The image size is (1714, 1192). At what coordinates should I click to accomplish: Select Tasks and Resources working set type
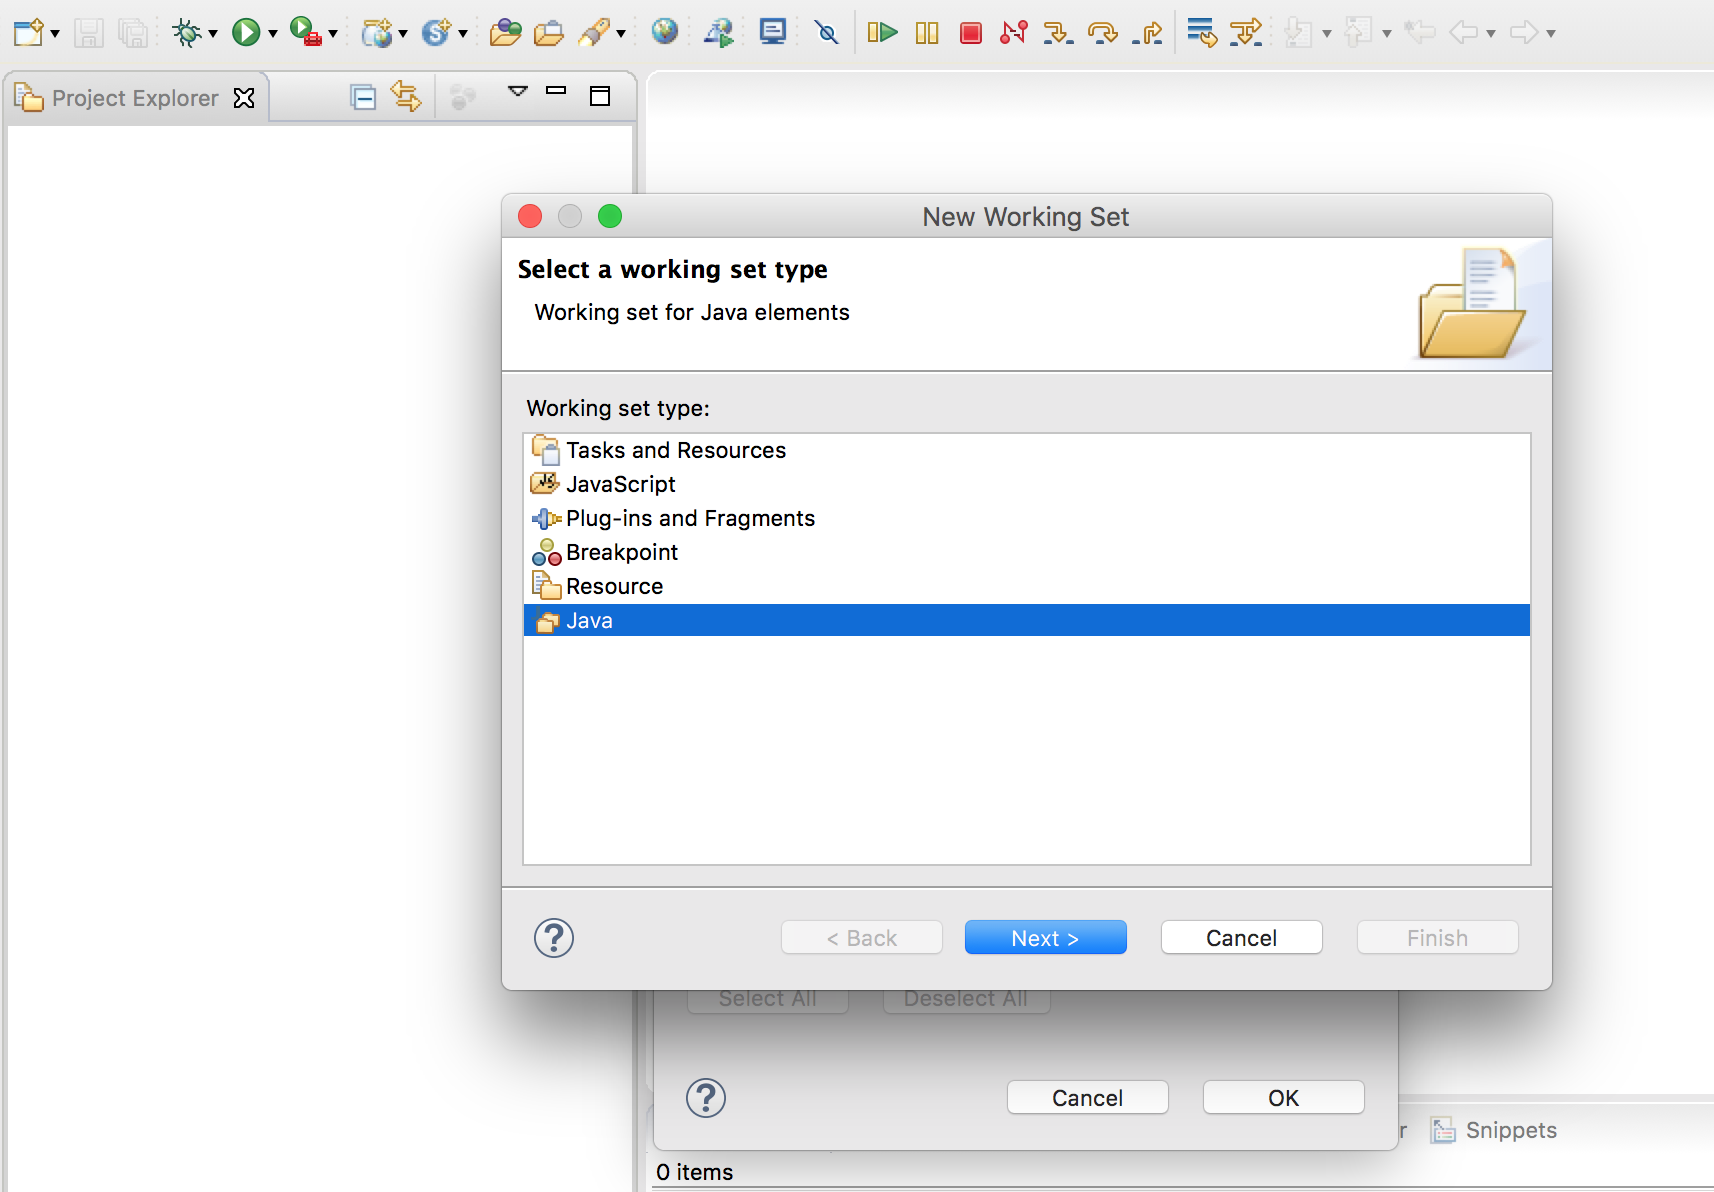[1027, 450]
